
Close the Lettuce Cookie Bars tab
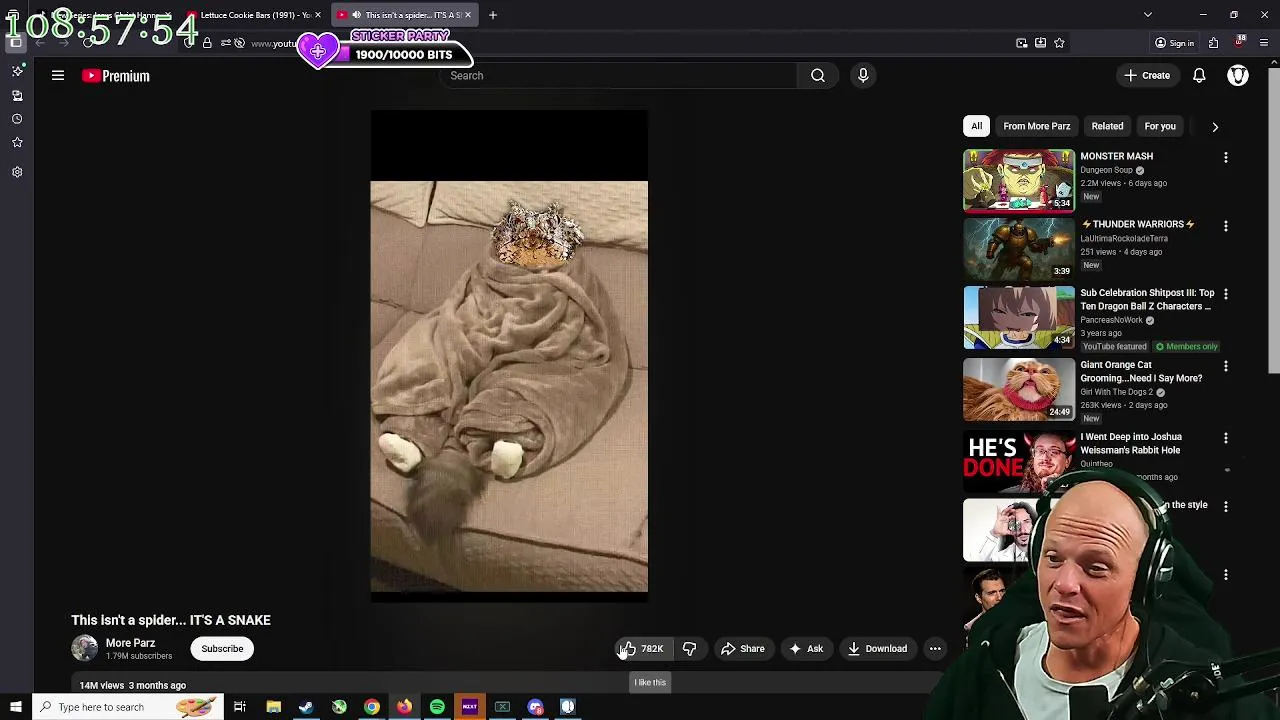pyautogui.click(x=318, y=15)
